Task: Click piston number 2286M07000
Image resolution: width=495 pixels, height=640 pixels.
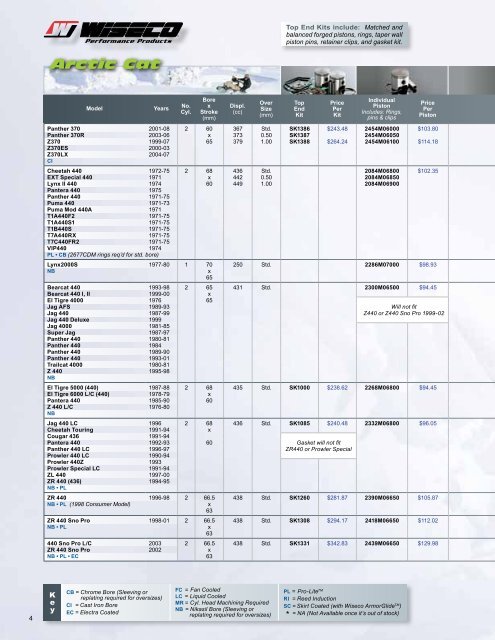Action: [382, 265]
